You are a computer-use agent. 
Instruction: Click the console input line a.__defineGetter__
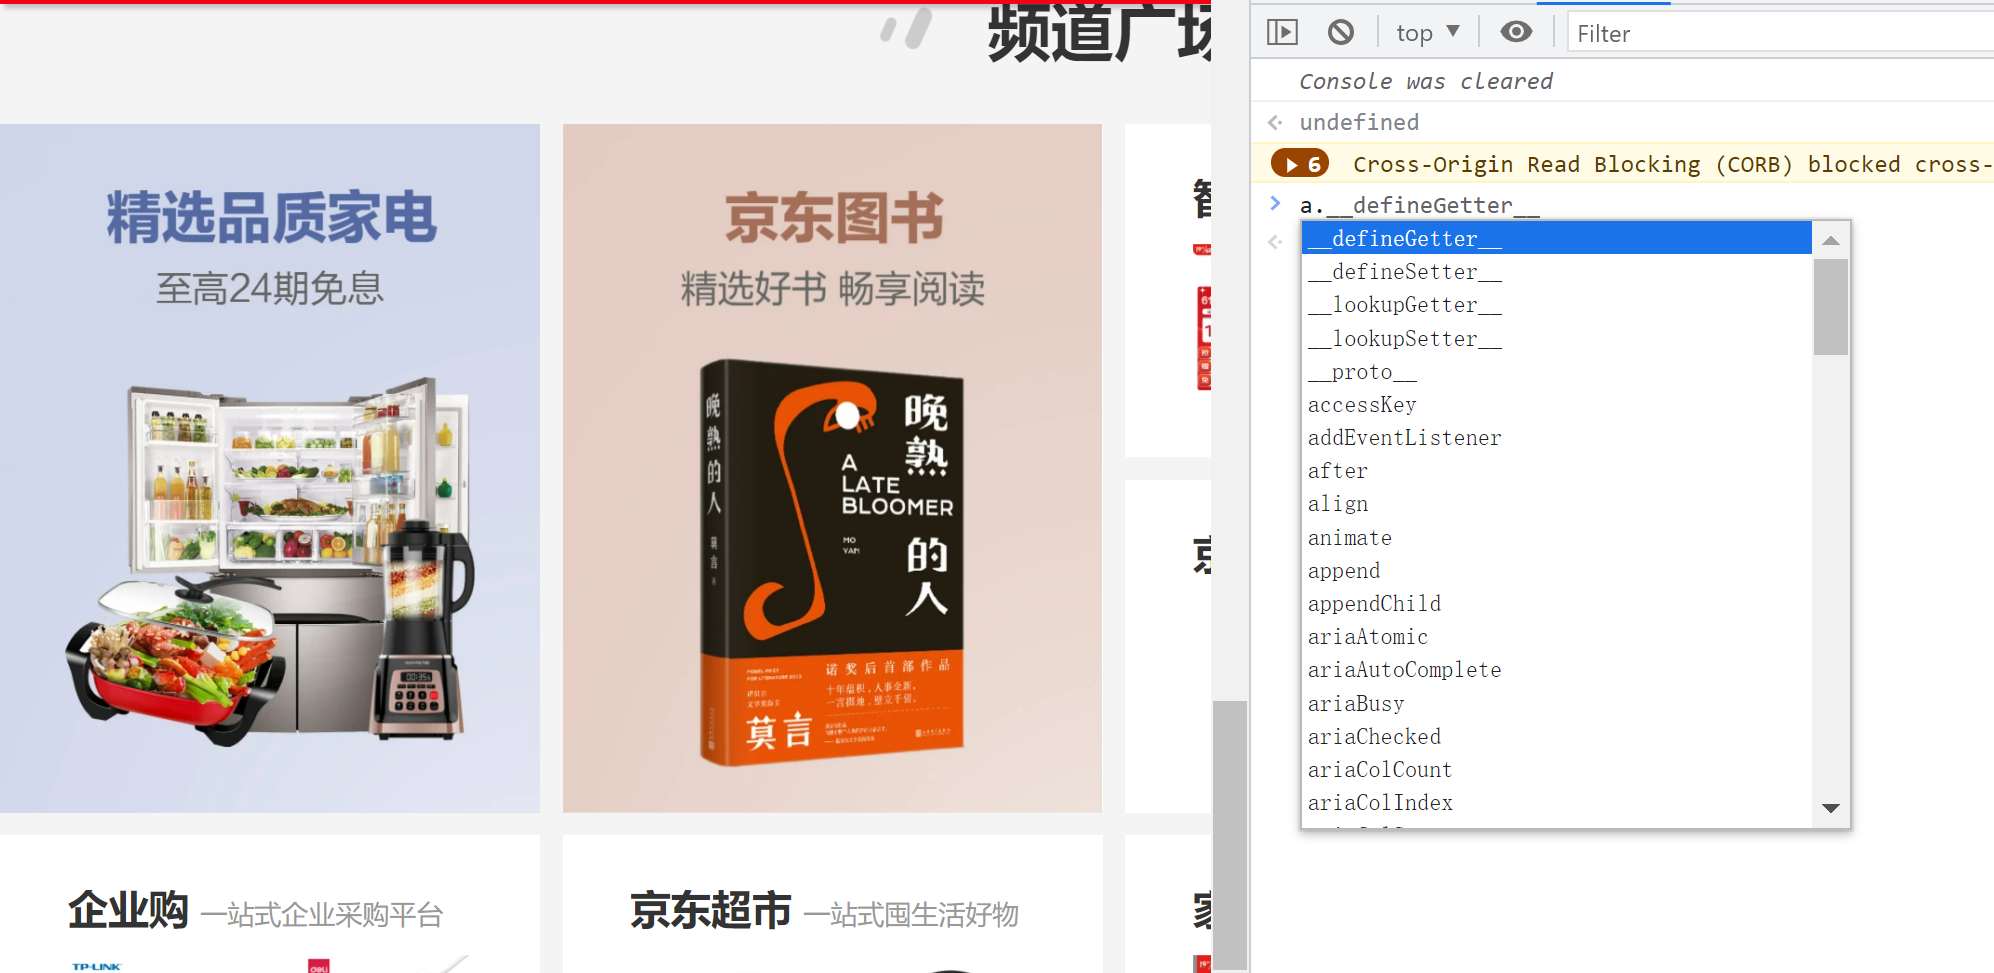coord(1419,205)
